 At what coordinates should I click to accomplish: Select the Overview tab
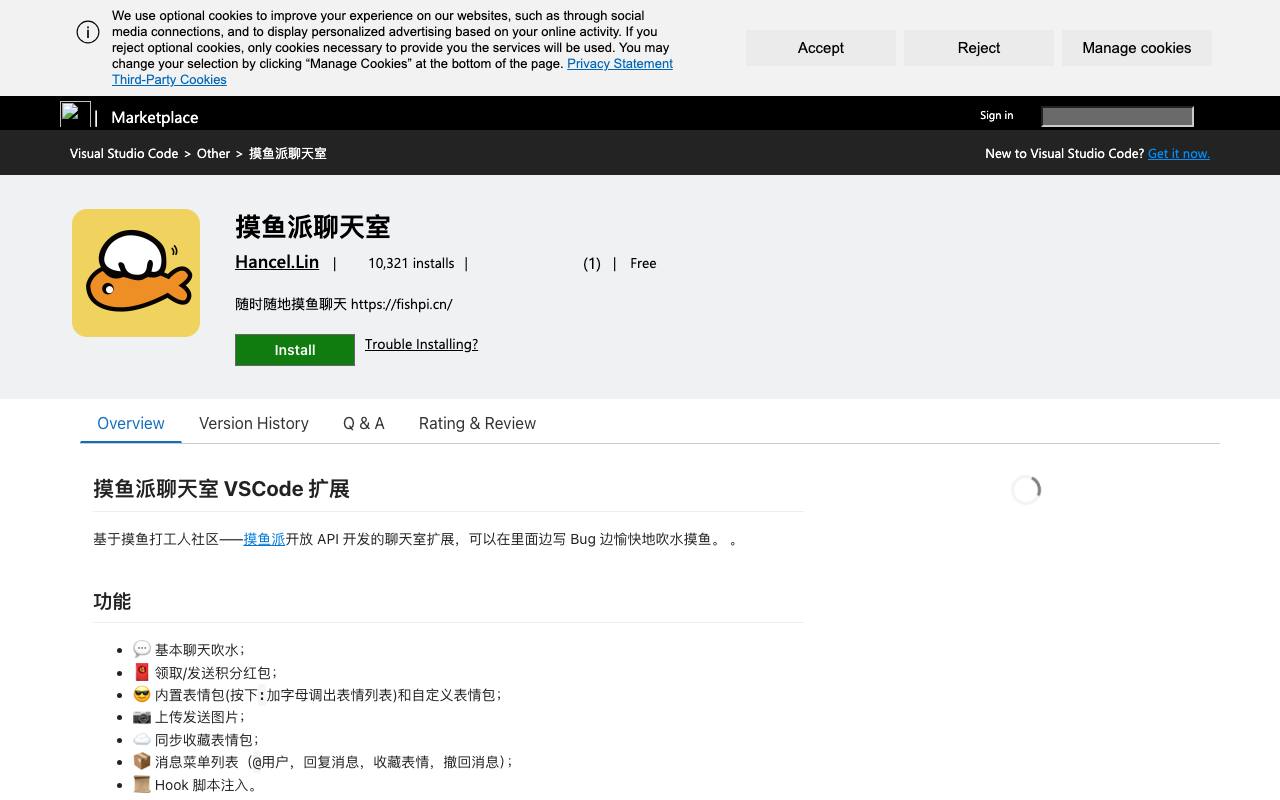pos(131,423)
